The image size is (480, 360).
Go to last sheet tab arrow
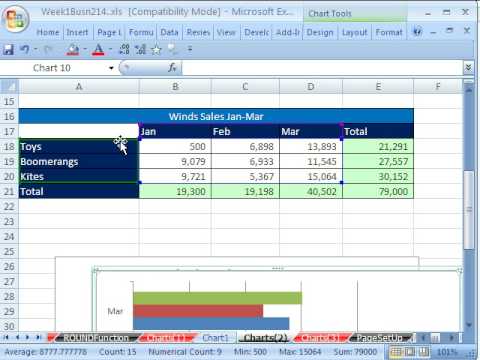coord(38,337)
